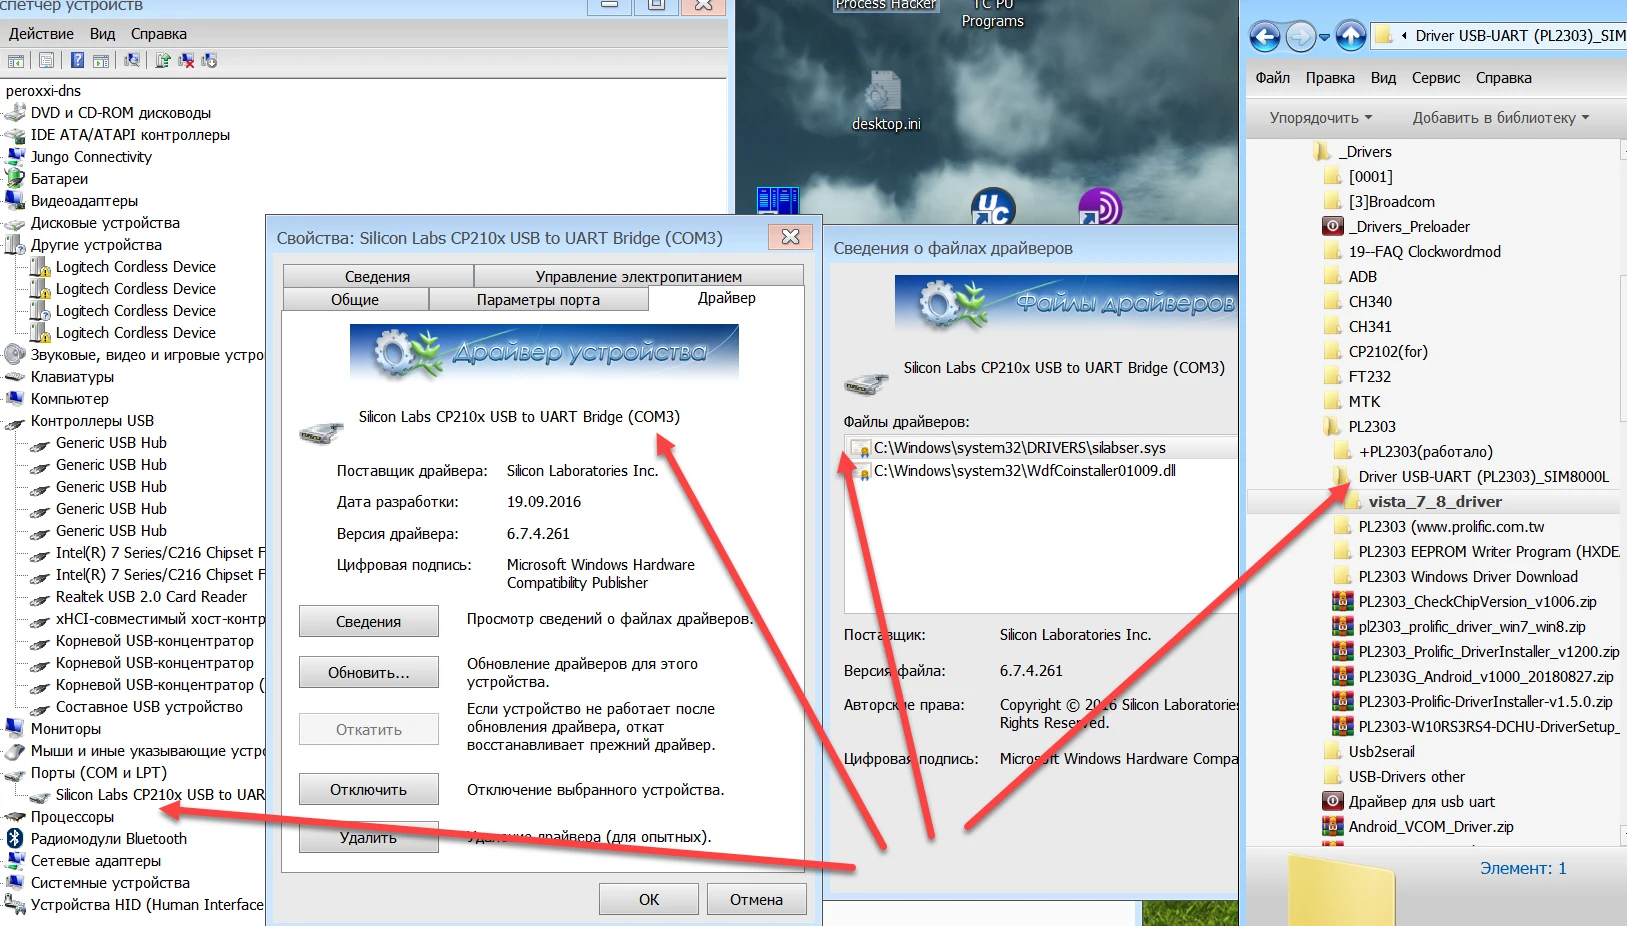Image resolution: width=1627 pixels, height=926 pixels.
Task: Select Составное USB устройство in device tree
Action: coord(149,707)
